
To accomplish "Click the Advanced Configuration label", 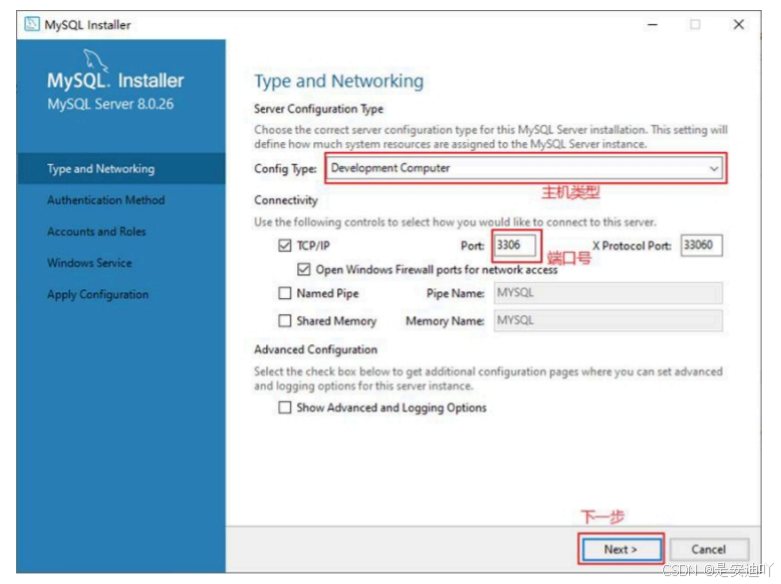I will point(315,349).
